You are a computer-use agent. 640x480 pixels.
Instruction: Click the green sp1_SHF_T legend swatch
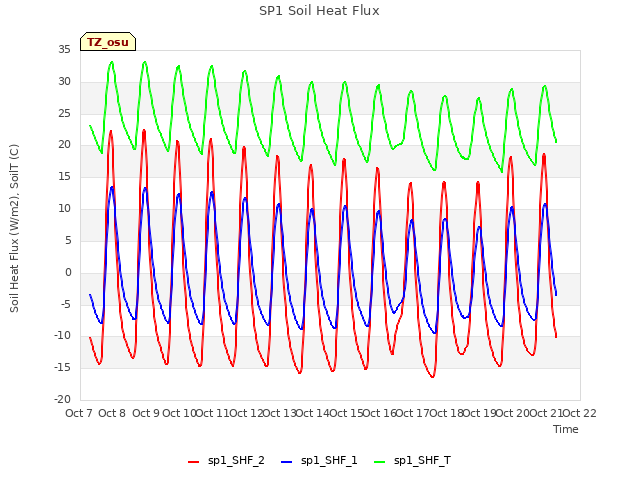point(380,462)
